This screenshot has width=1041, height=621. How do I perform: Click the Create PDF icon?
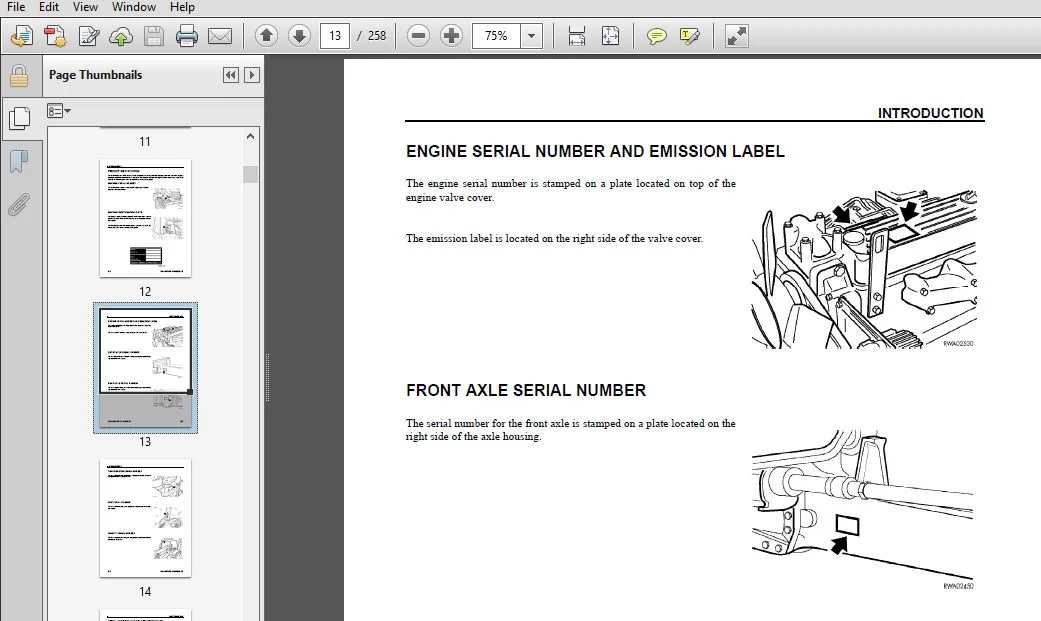click(x=22, y=36)
